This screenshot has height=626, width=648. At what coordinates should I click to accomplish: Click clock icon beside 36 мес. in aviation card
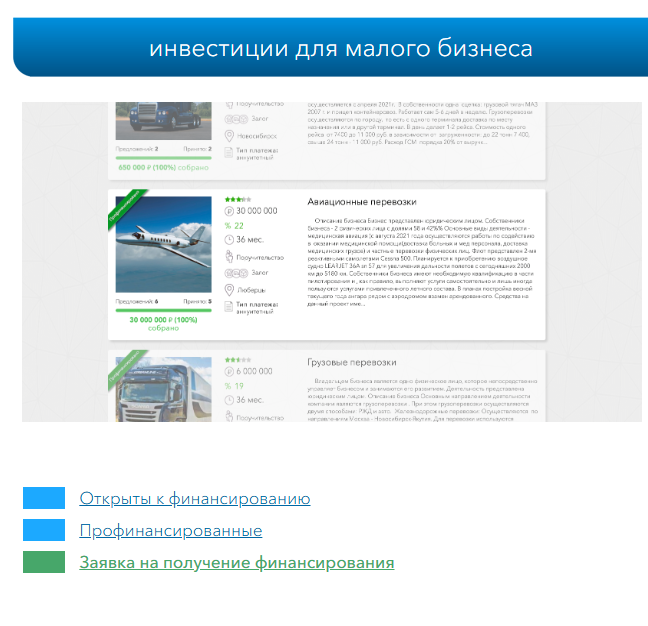click(229, 240)
